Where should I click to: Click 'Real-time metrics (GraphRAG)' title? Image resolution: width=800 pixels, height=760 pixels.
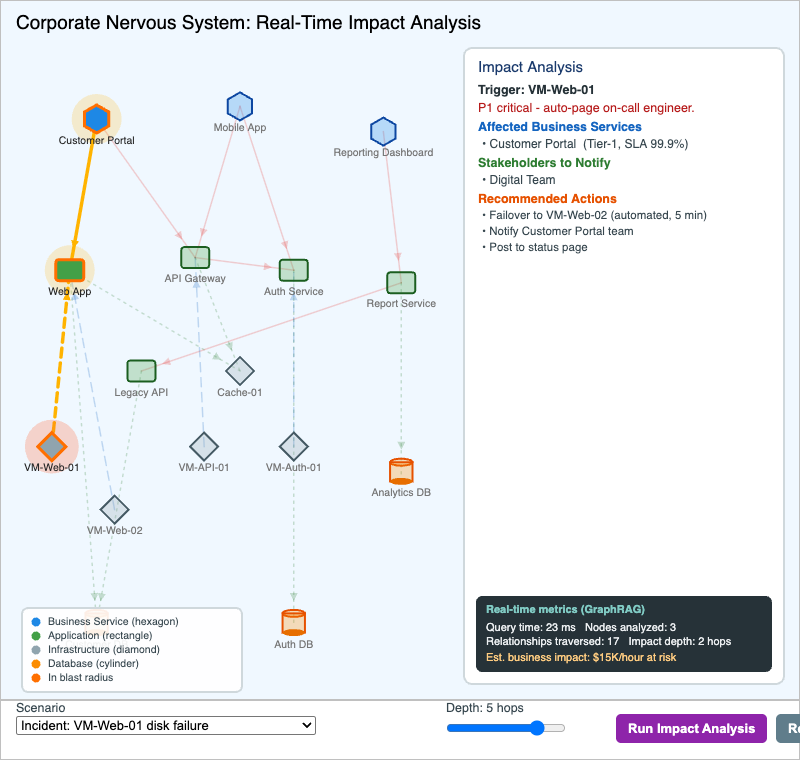click(x=565, y=610)
